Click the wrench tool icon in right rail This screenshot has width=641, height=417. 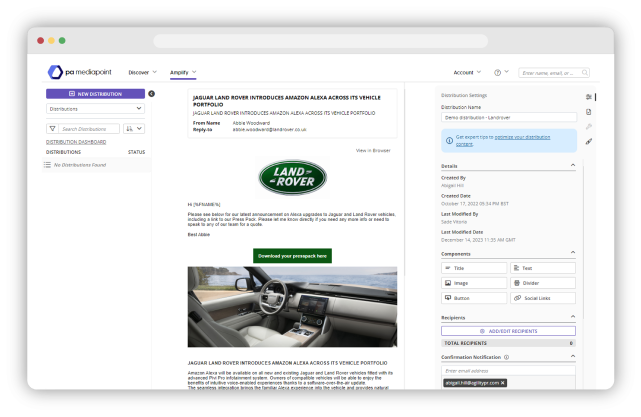tap(588, 126)
